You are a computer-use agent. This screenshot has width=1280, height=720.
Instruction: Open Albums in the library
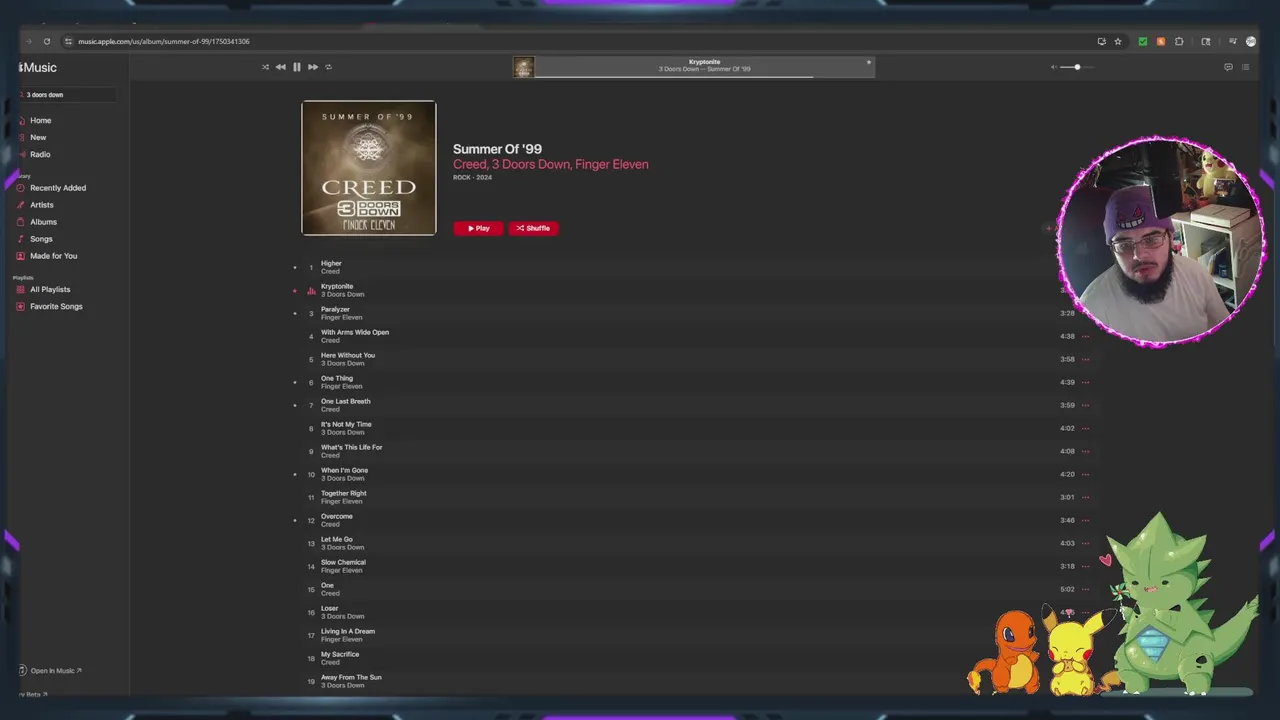[x=43, y=222]
